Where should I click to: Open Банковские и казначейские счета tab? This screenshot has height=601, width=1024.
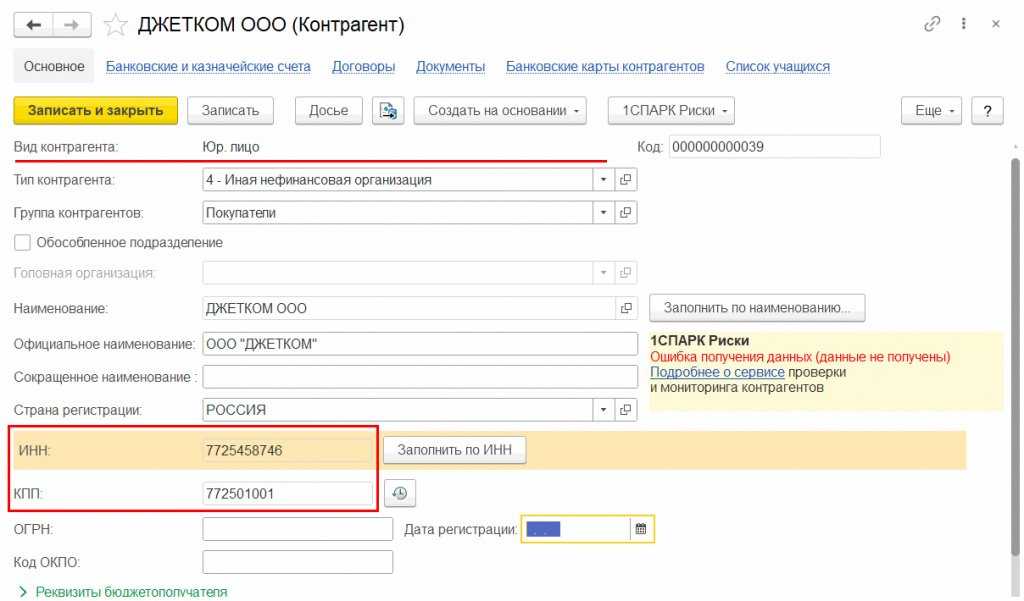click(208, 67)
